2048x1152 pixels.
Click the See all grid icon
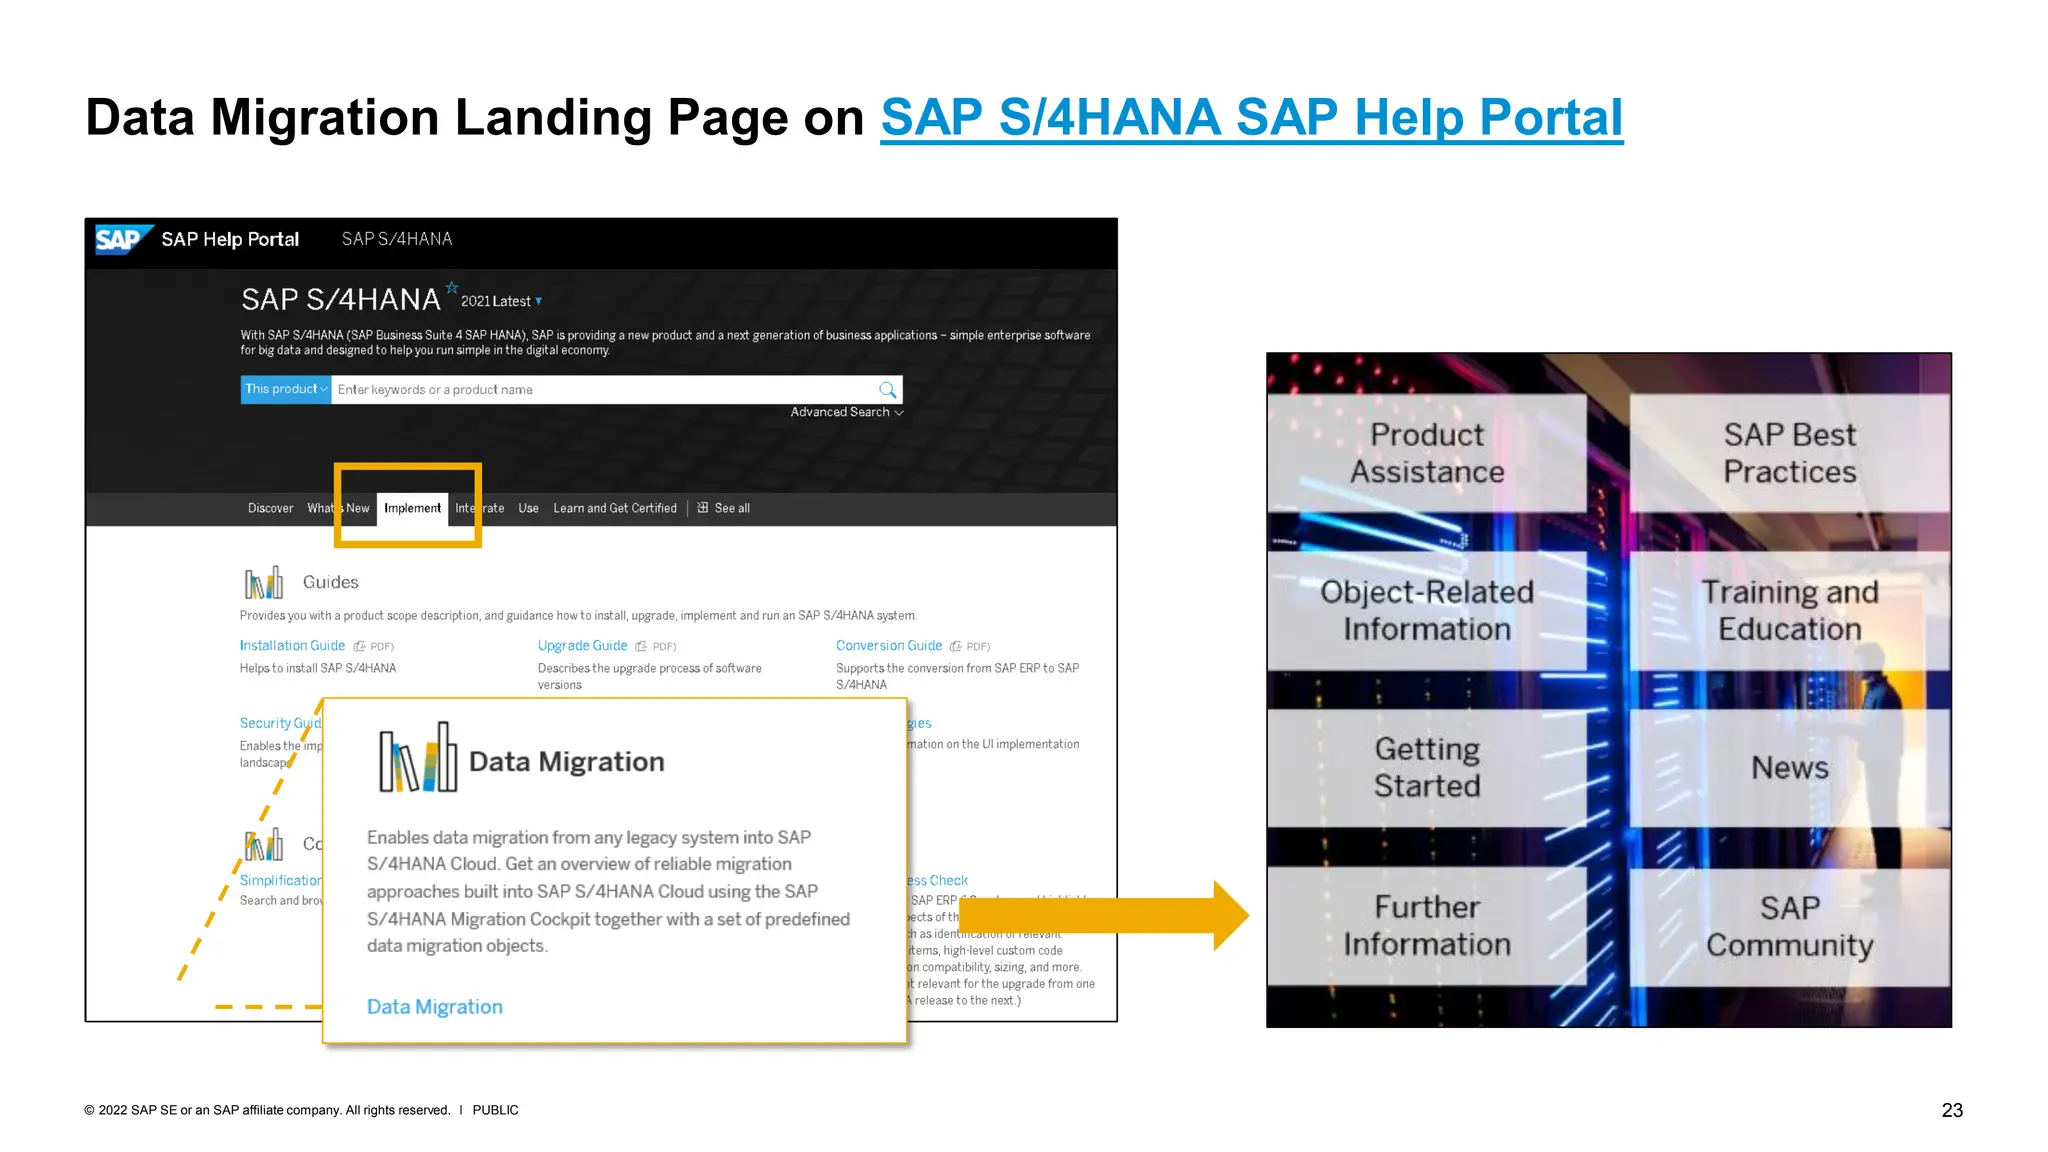click(x=703, y=508)
